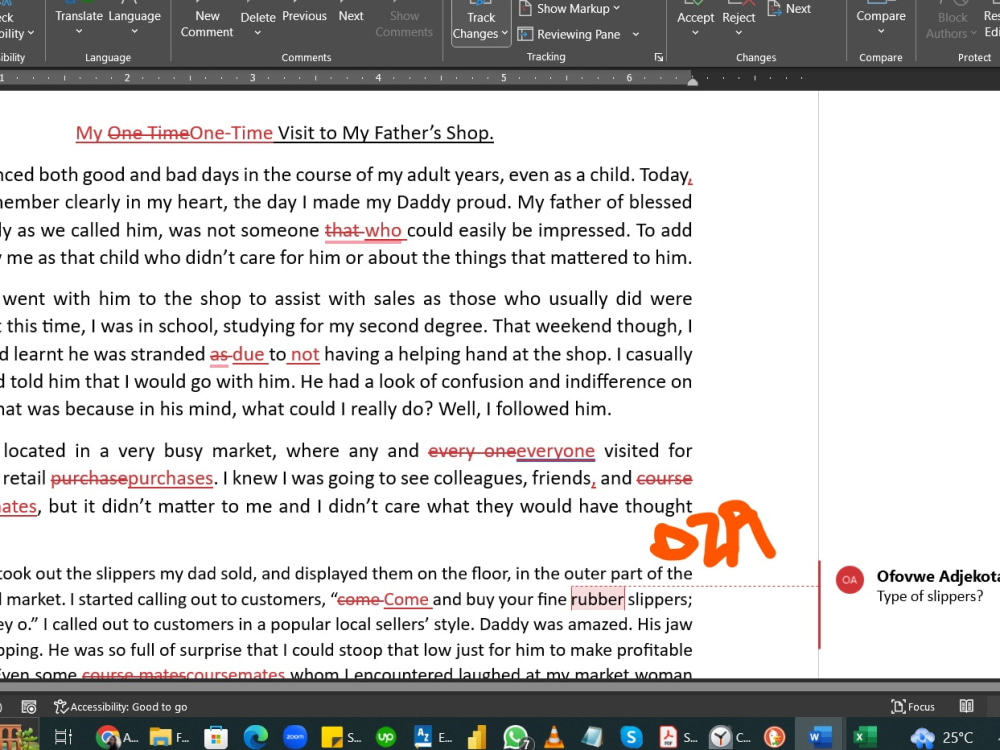1000x750 pixels.
Task: Open Power BI from the taskbar
Action: click(477, 737)
